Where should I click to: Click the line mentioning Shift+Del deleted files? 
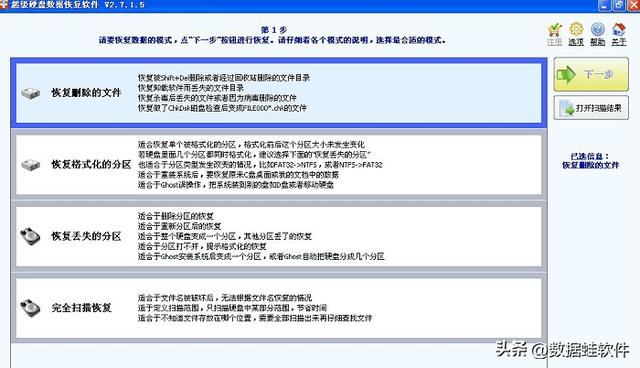pyautogui.click(x=224, y=78)
